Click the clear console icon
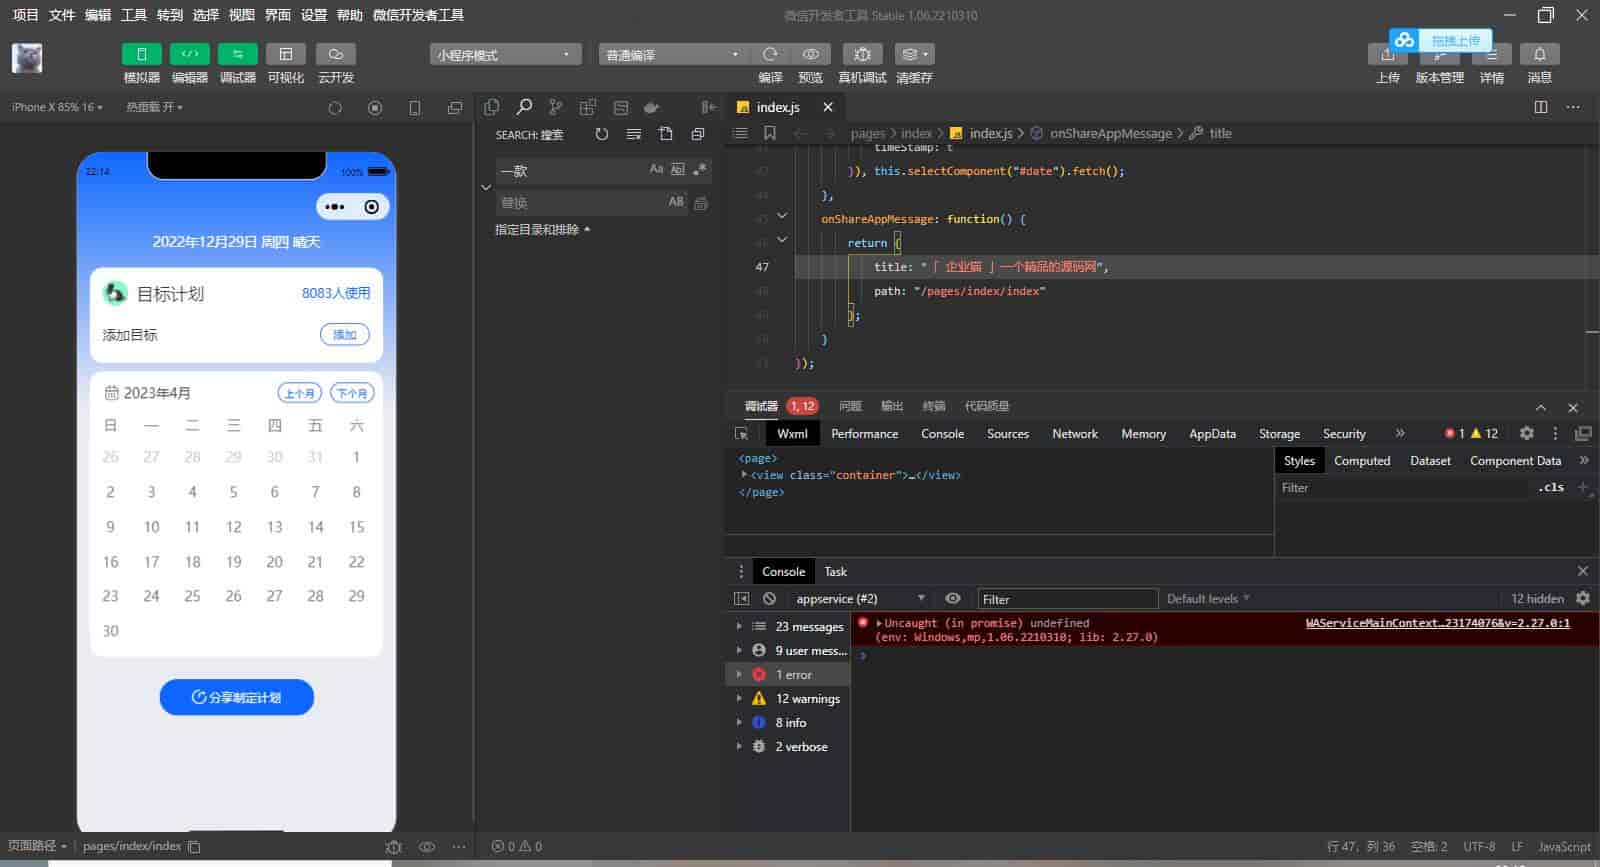 [x=769, y=599]
